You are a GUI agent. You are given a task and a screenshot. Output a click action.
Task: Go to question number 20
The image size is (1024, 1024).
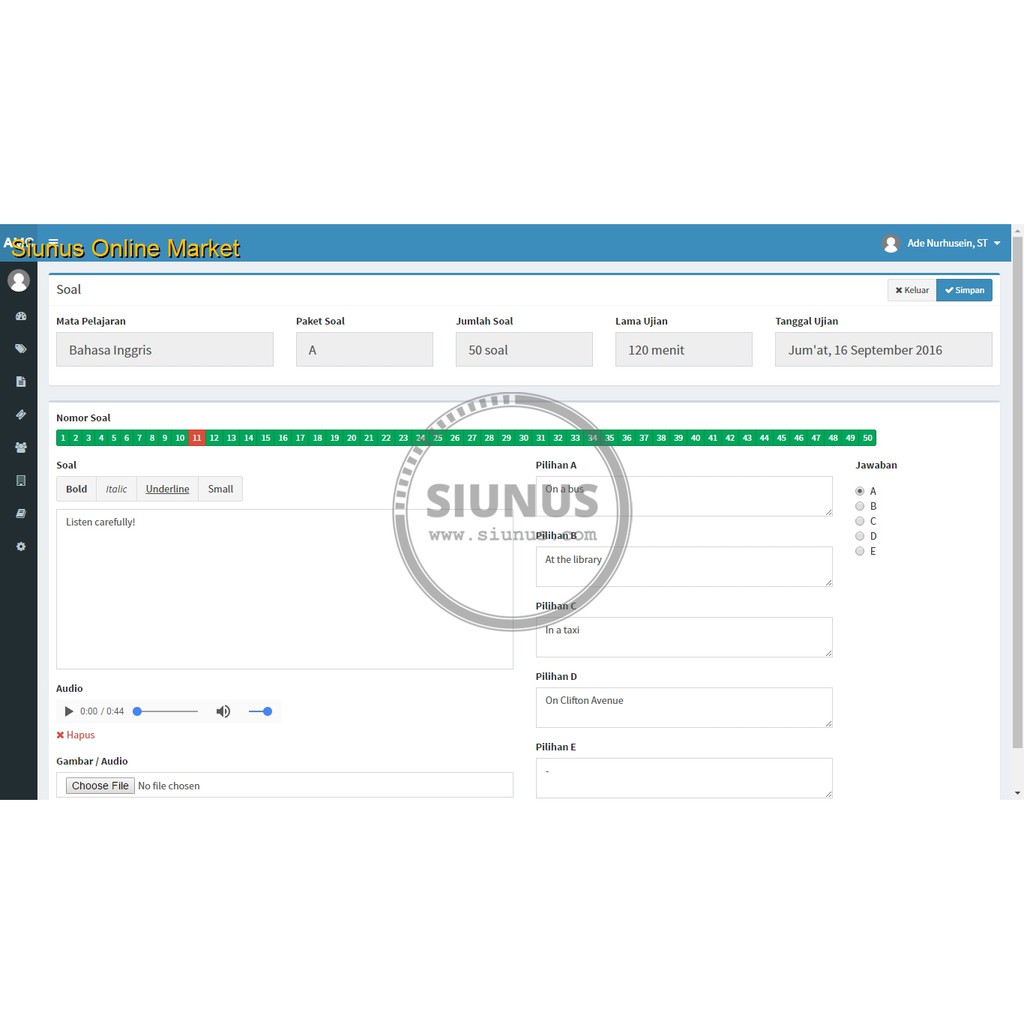coord(351,438)
